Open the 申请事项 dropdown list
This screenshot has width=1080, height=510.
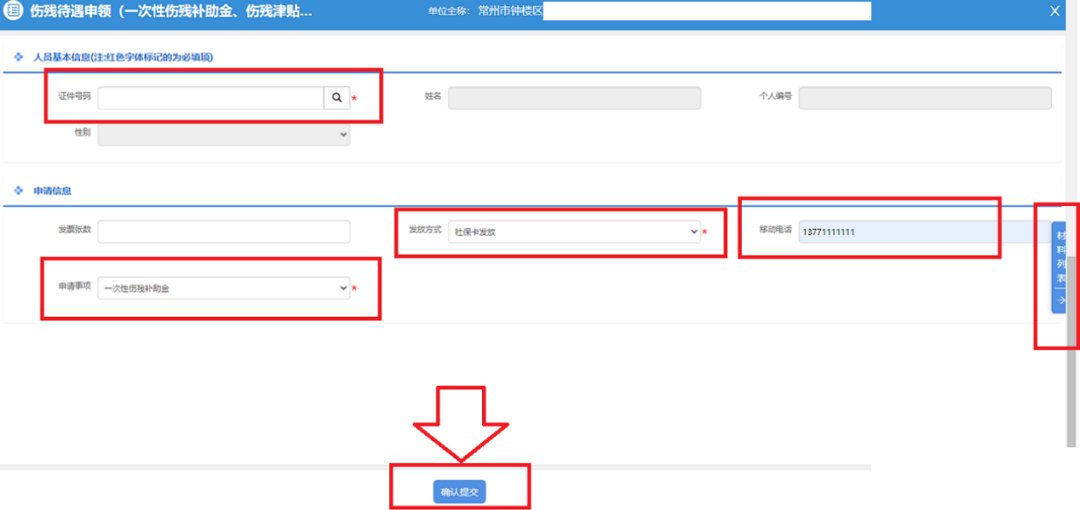(224, 288)
